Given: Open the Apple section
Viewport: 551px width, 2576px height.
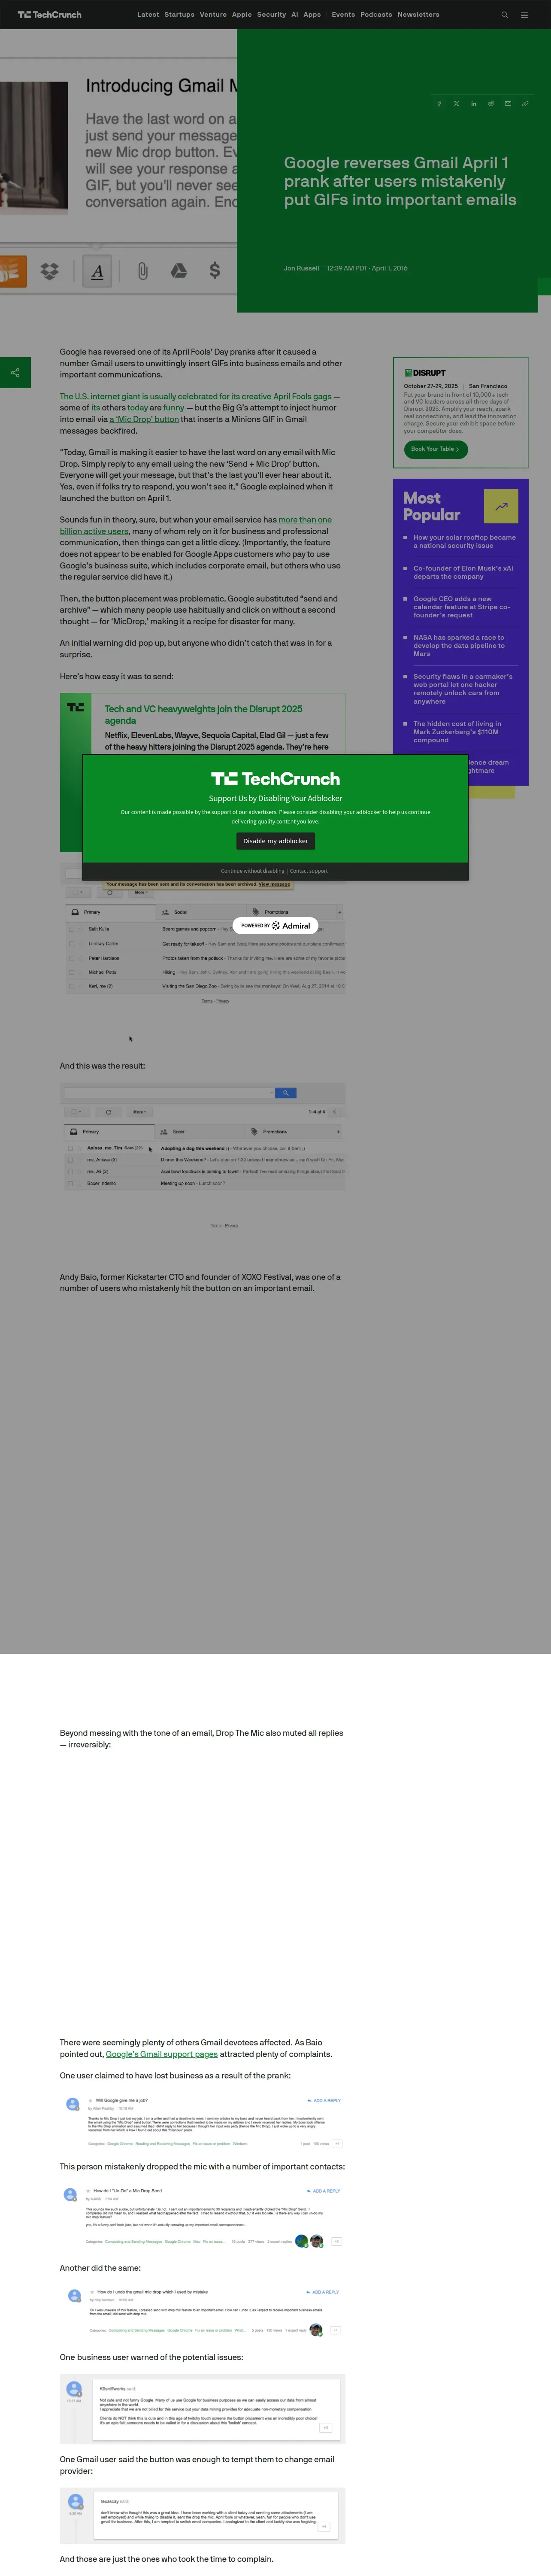Looking at the screenshot, I should click(x=242, y=15).
